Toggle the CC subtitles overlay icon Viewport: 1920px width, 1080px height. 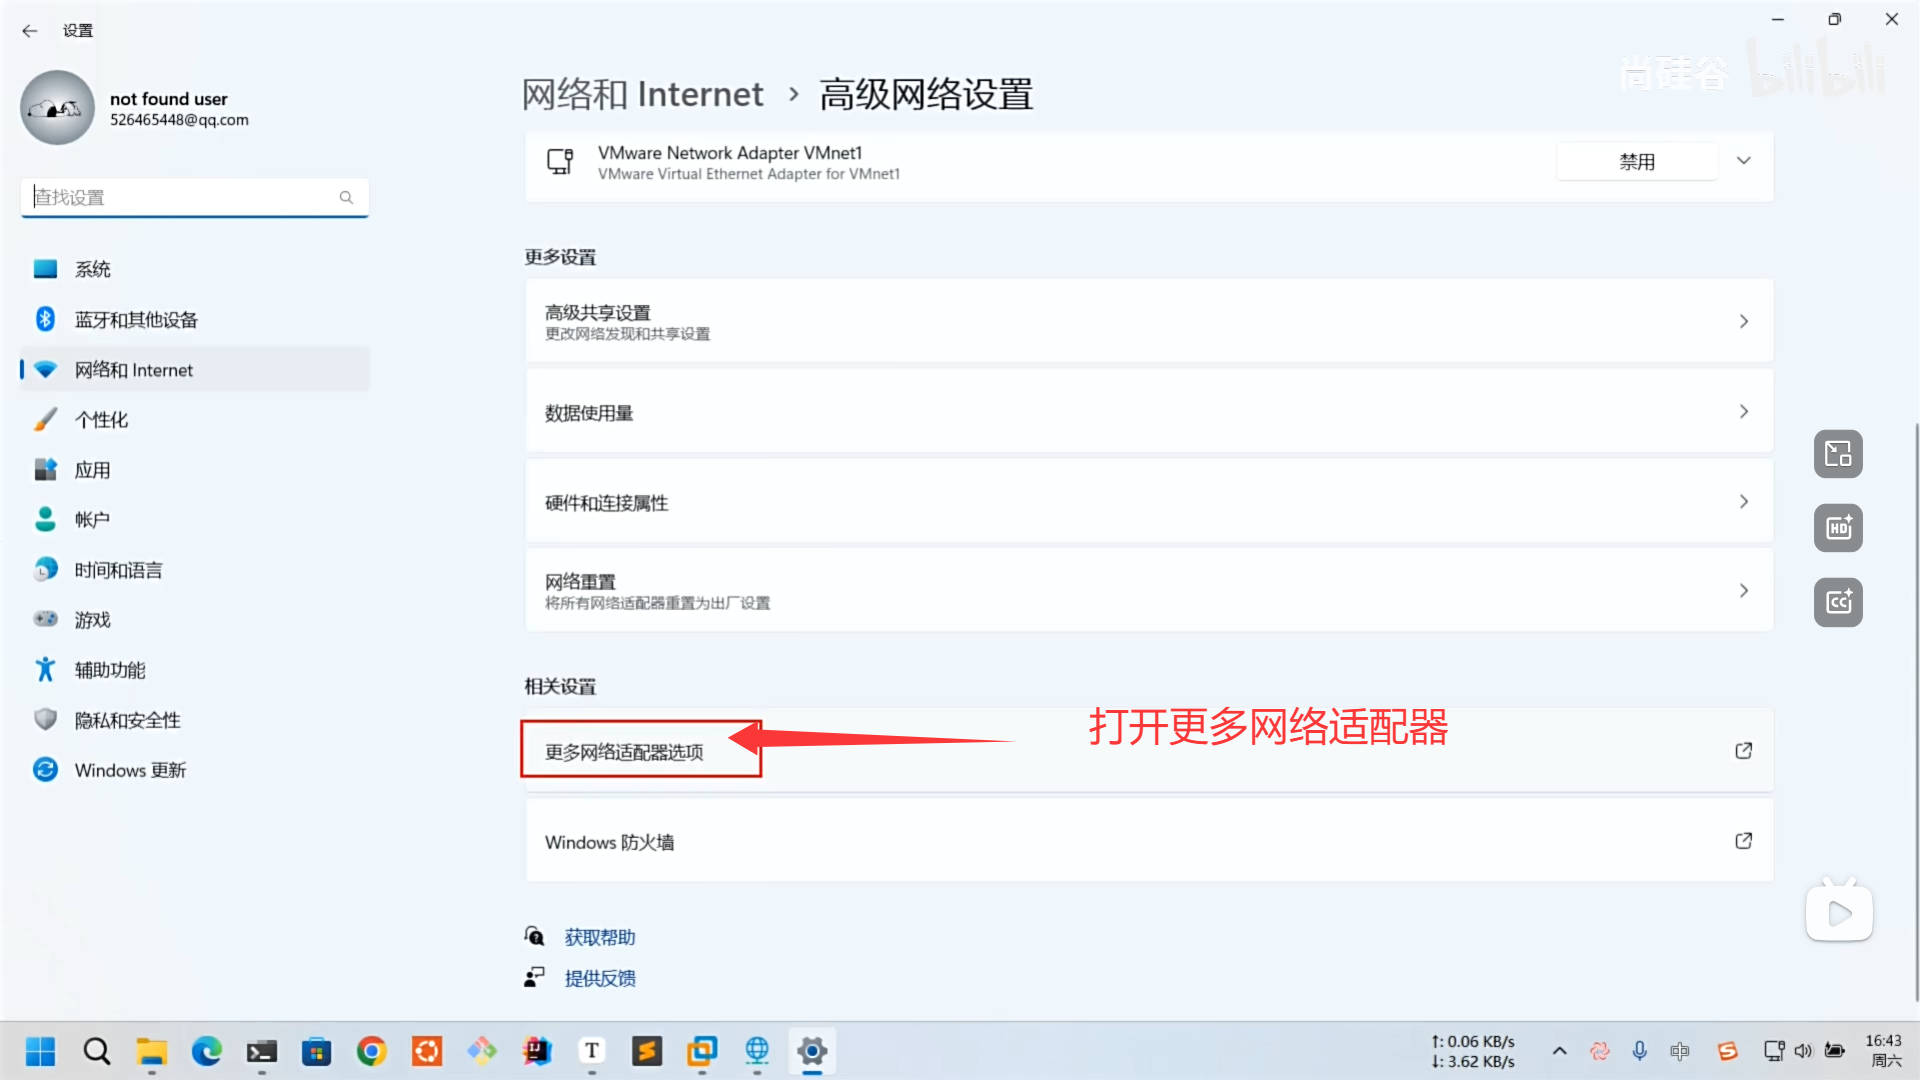pos(1838,602)
